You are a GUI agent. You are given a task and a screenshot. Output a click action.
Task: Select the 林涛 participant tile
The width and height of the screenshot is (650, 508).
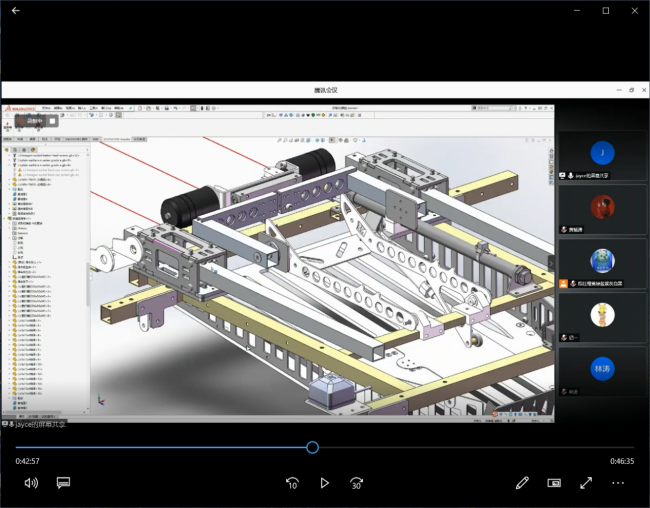click(x=602, y=372)
